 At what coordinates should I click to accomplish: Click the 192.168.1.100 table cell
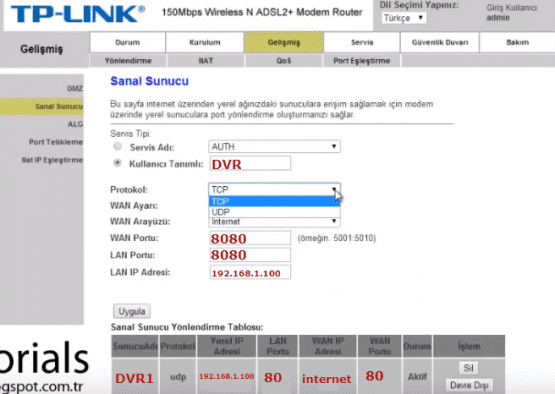click(x=227, y=376)
